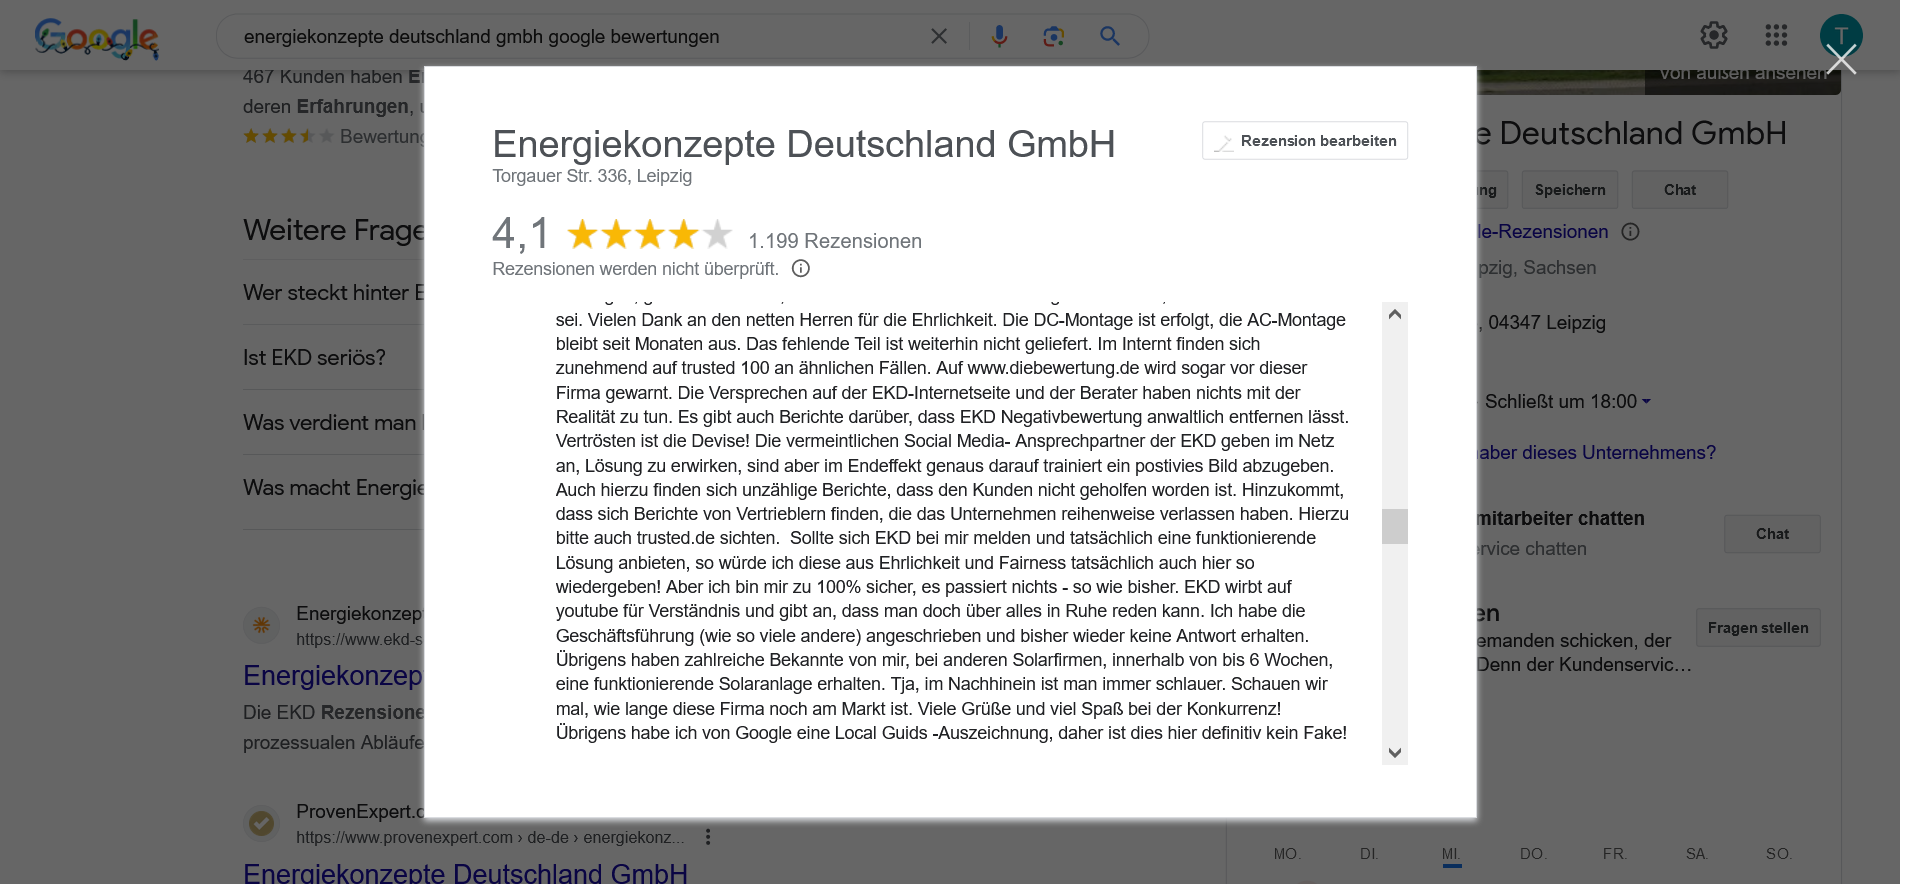Expand the 'Ist EKD seriös?' question
Viewport: 1919px width, 893px height.
[x=314, y=357]
